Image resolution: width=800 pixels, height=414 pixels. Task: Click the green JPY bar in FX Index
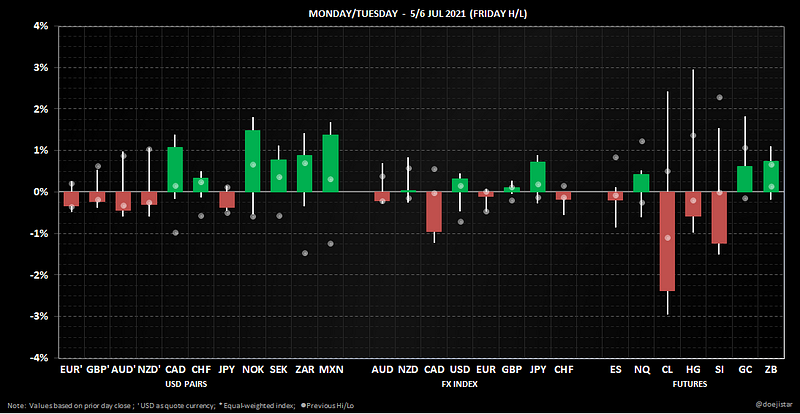pos(538,177)
